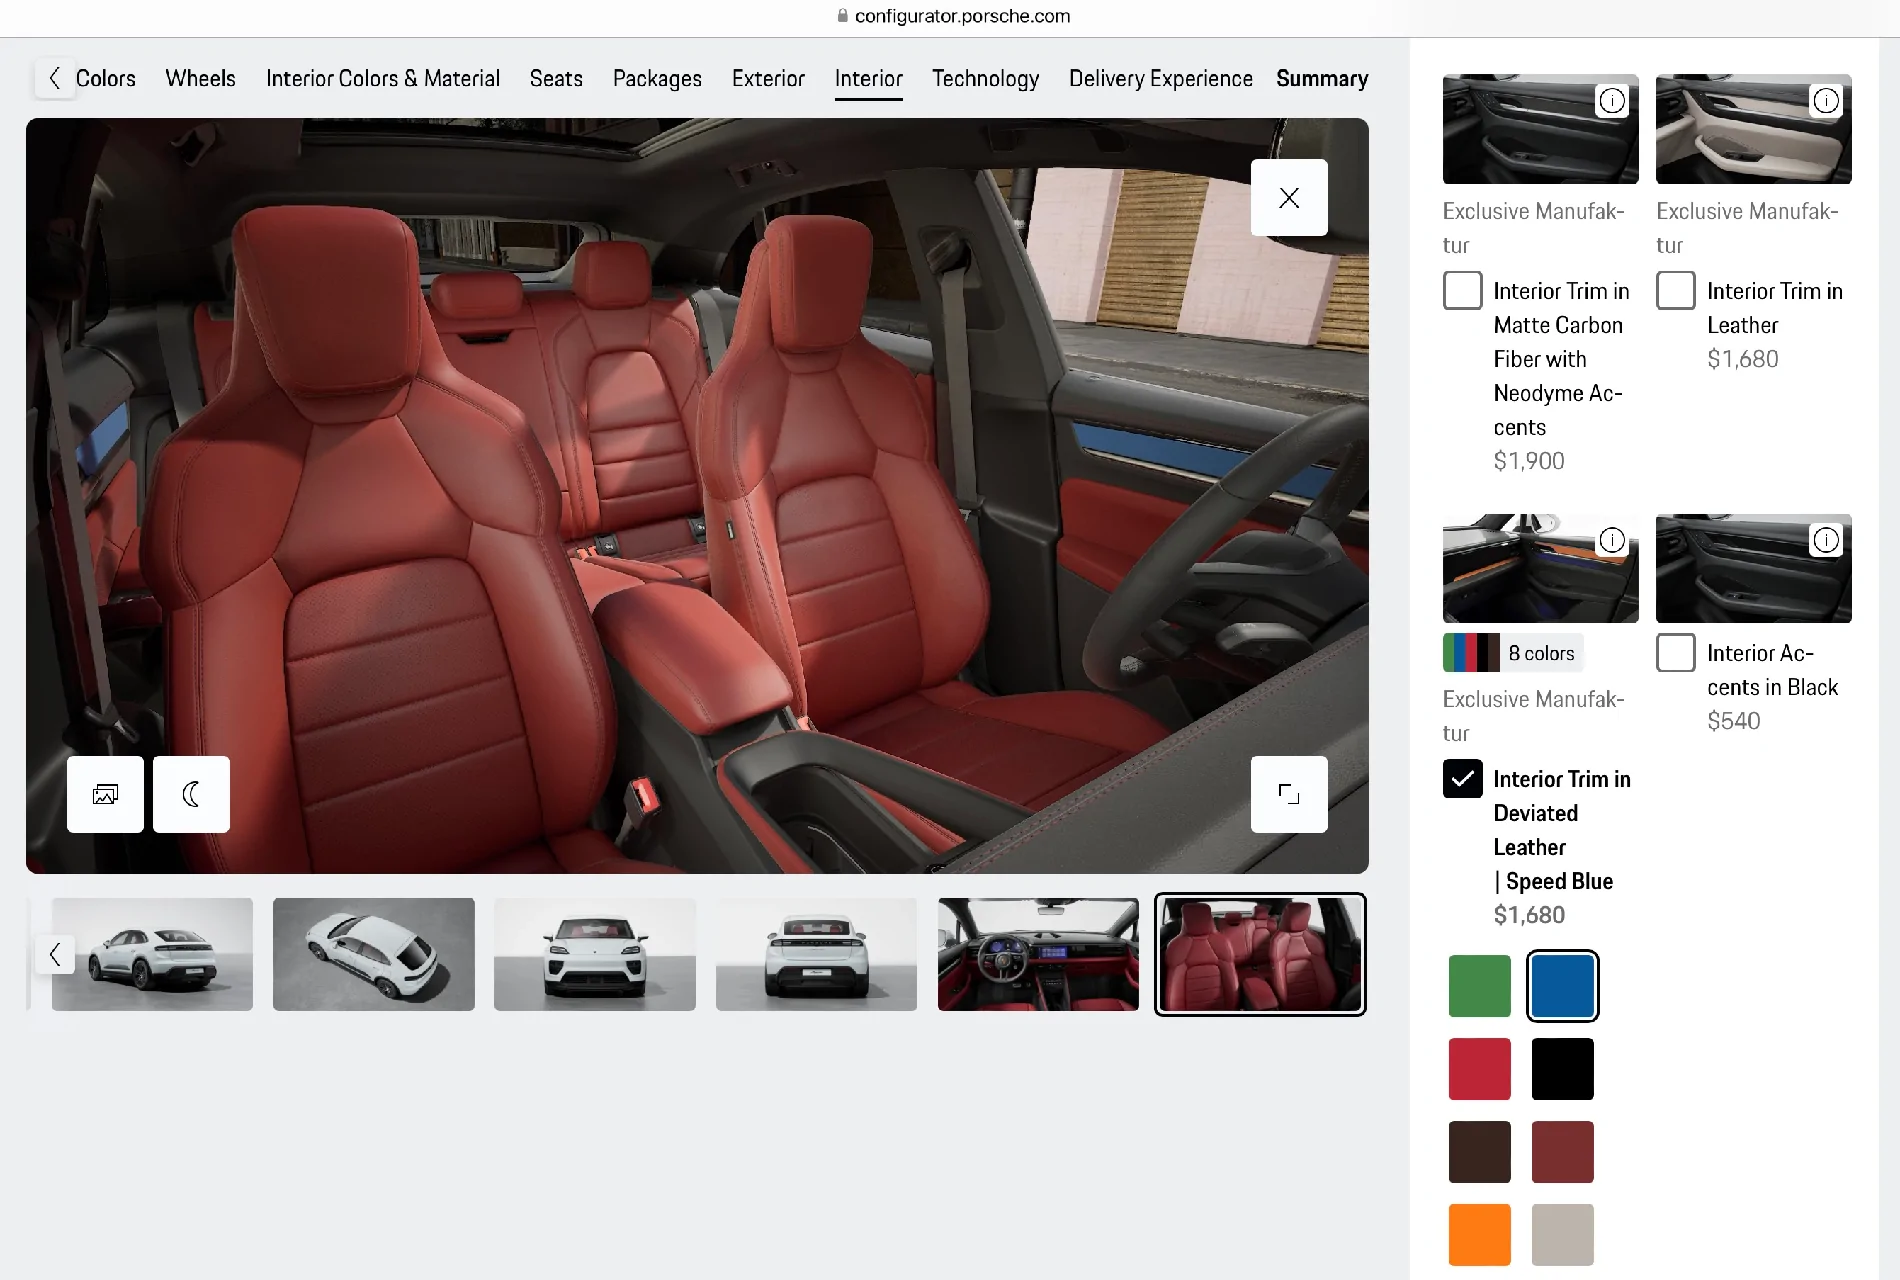
Task: Tick the Interior Accents in Black checkbox
Action: click(x=1676, y=653)
